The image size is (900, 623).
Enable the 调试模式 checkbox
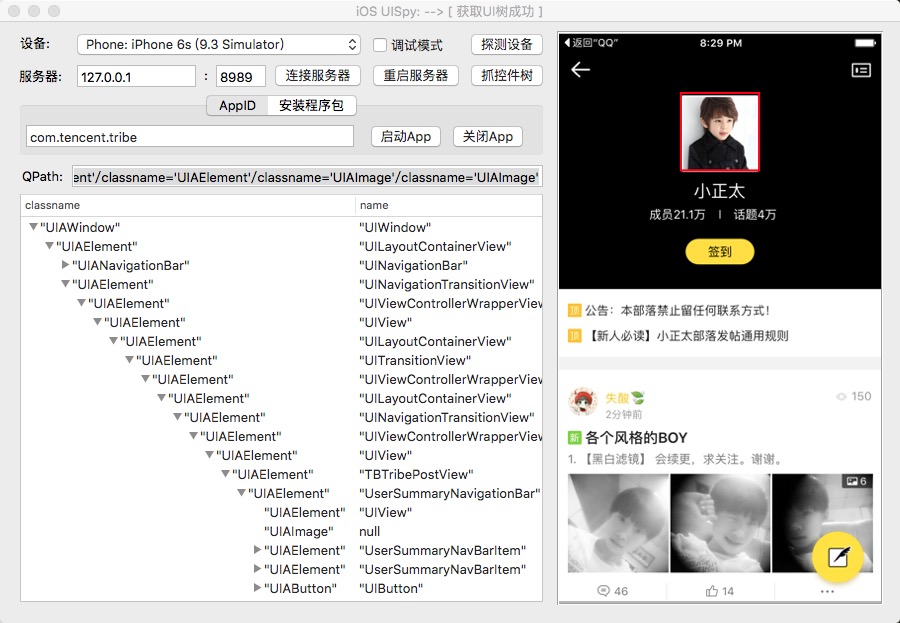[379, 45]
